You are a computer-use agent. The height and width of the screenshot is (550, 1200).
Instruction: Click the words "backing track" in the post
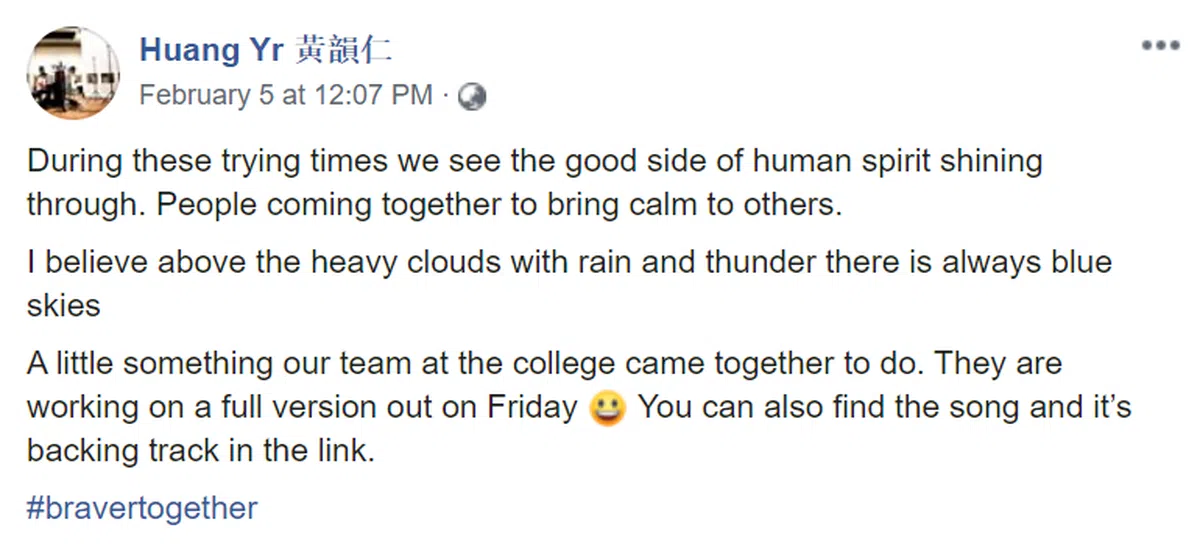pos(125,451)
